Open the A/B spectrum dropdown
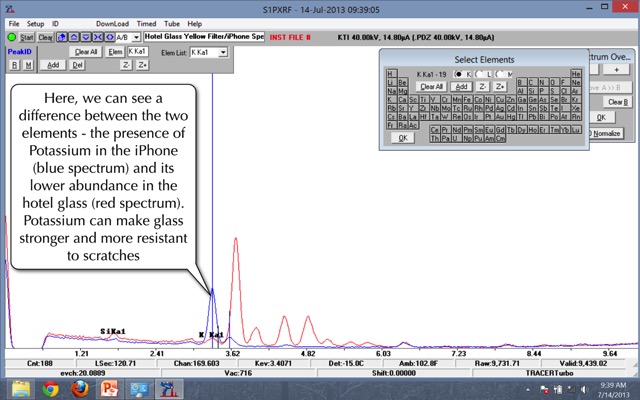 [136, 36]
